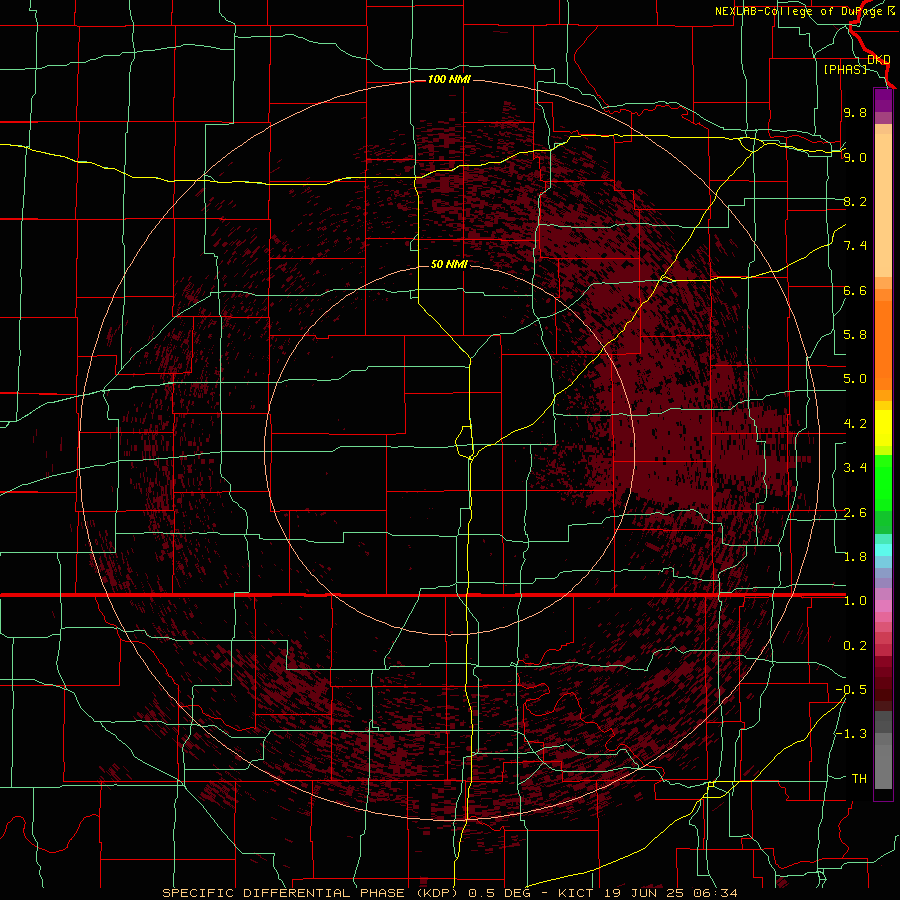The image size is (900, 900).
Task: Click the 0.2 color scale value
Action: [855, 646]
